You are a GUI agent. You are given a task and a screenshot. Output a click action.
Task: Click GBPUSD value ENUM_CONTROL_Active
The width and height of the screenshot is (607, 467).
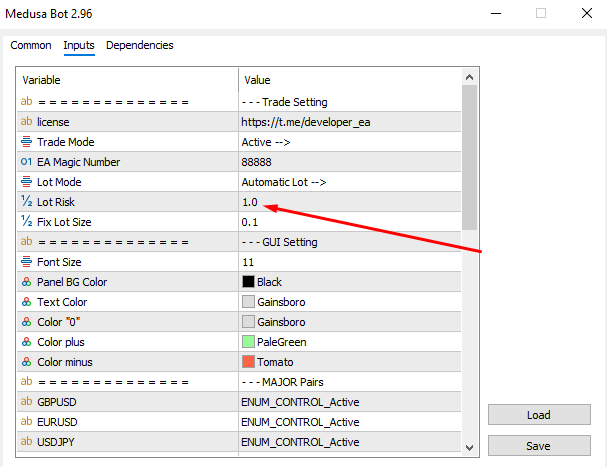click(x=300, y=402)
